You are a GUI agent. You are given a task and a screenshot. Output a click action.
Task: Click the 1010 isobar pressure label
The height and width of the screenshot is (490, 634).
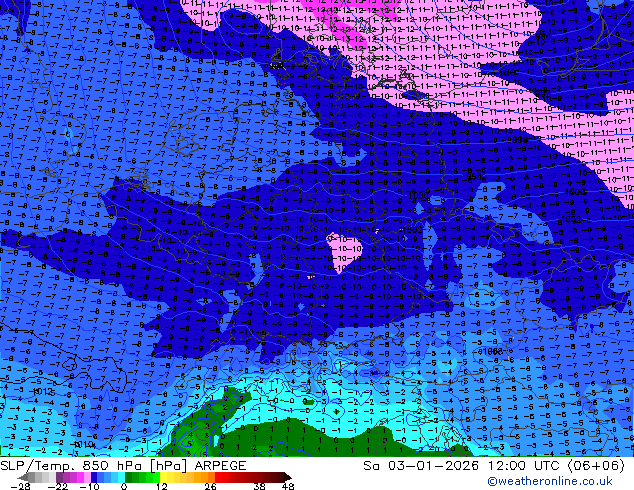pyautogui.click(x=84, y=444)
